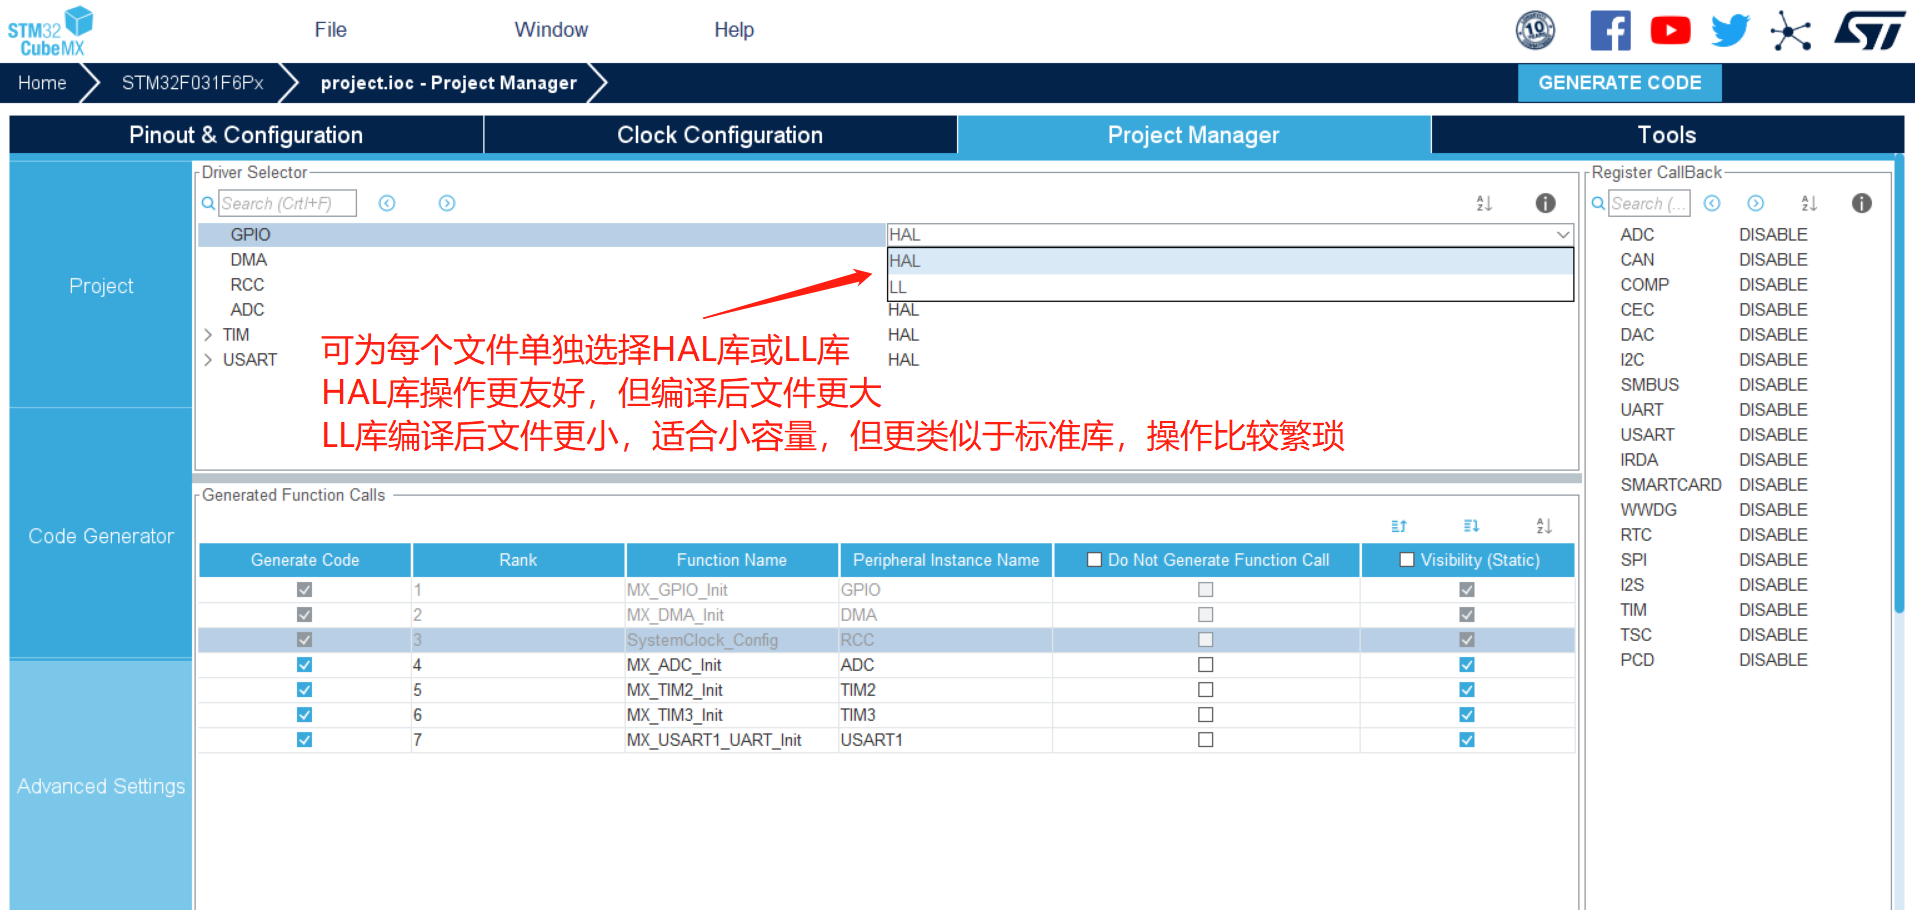Open the YouTube channel icon

(1670, 30)
